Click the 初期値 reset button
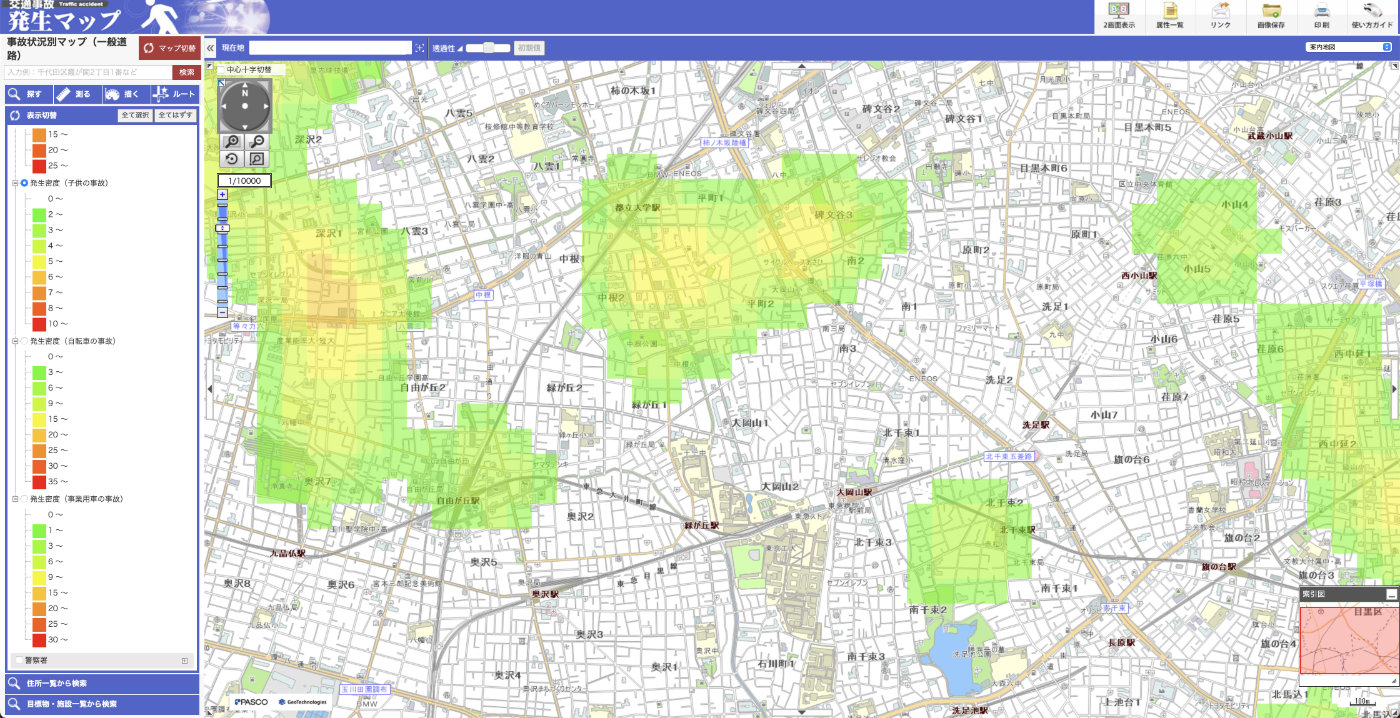The height and width of the screenshot is (718, 1400). point(529,48)
